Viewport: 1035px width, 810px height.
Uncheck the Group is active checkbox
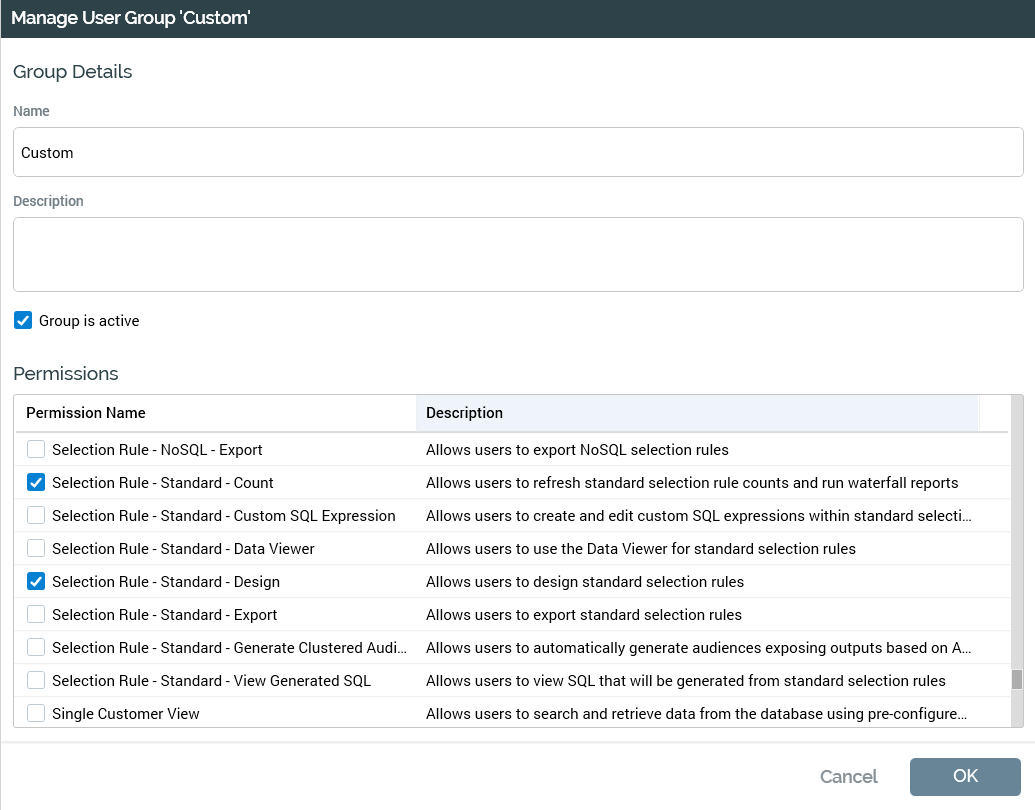(x=23, y=321)
